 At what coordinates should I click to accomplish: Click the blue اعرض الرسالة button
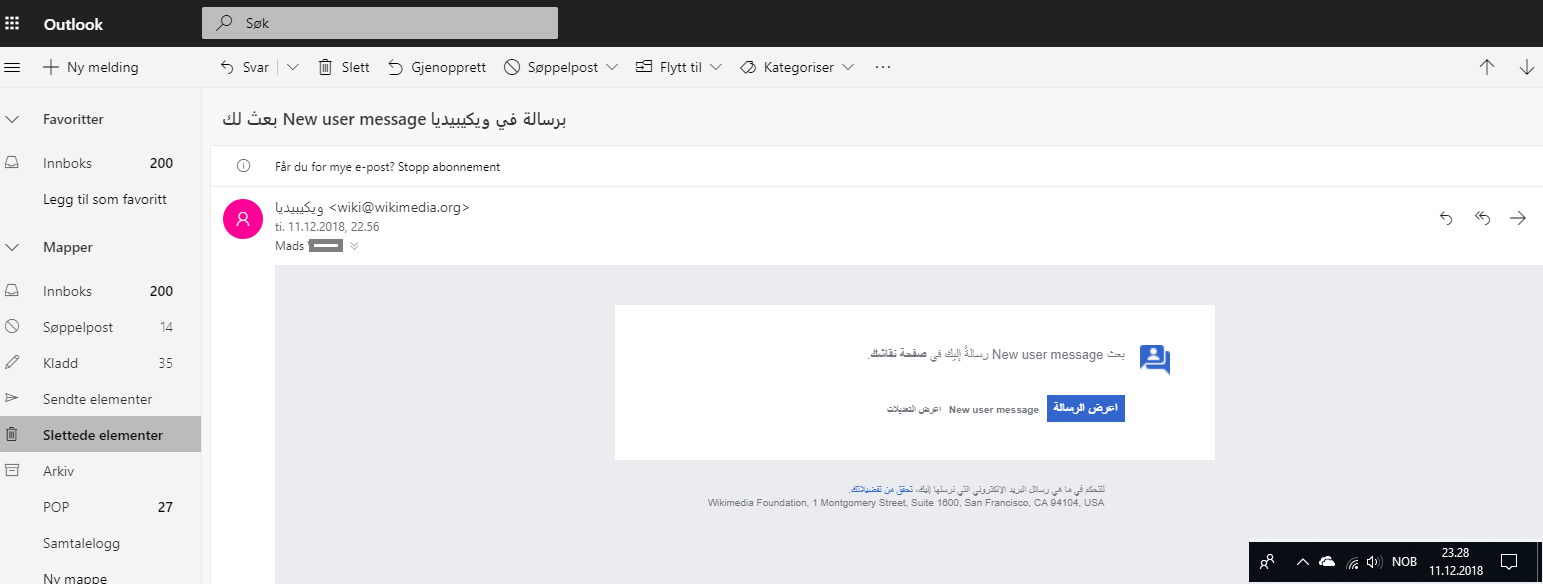[x=1086, y=408]
